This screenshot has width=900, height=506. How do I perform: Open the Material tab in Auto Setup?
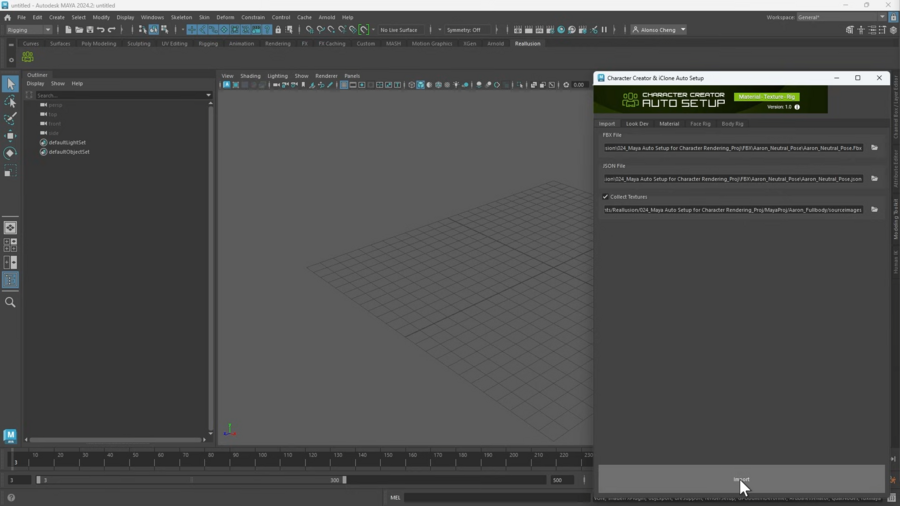coord(669,124)
